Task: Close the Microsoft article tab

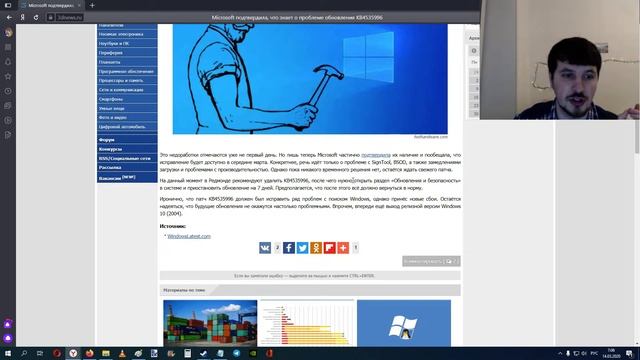Action: click(79, 5)
